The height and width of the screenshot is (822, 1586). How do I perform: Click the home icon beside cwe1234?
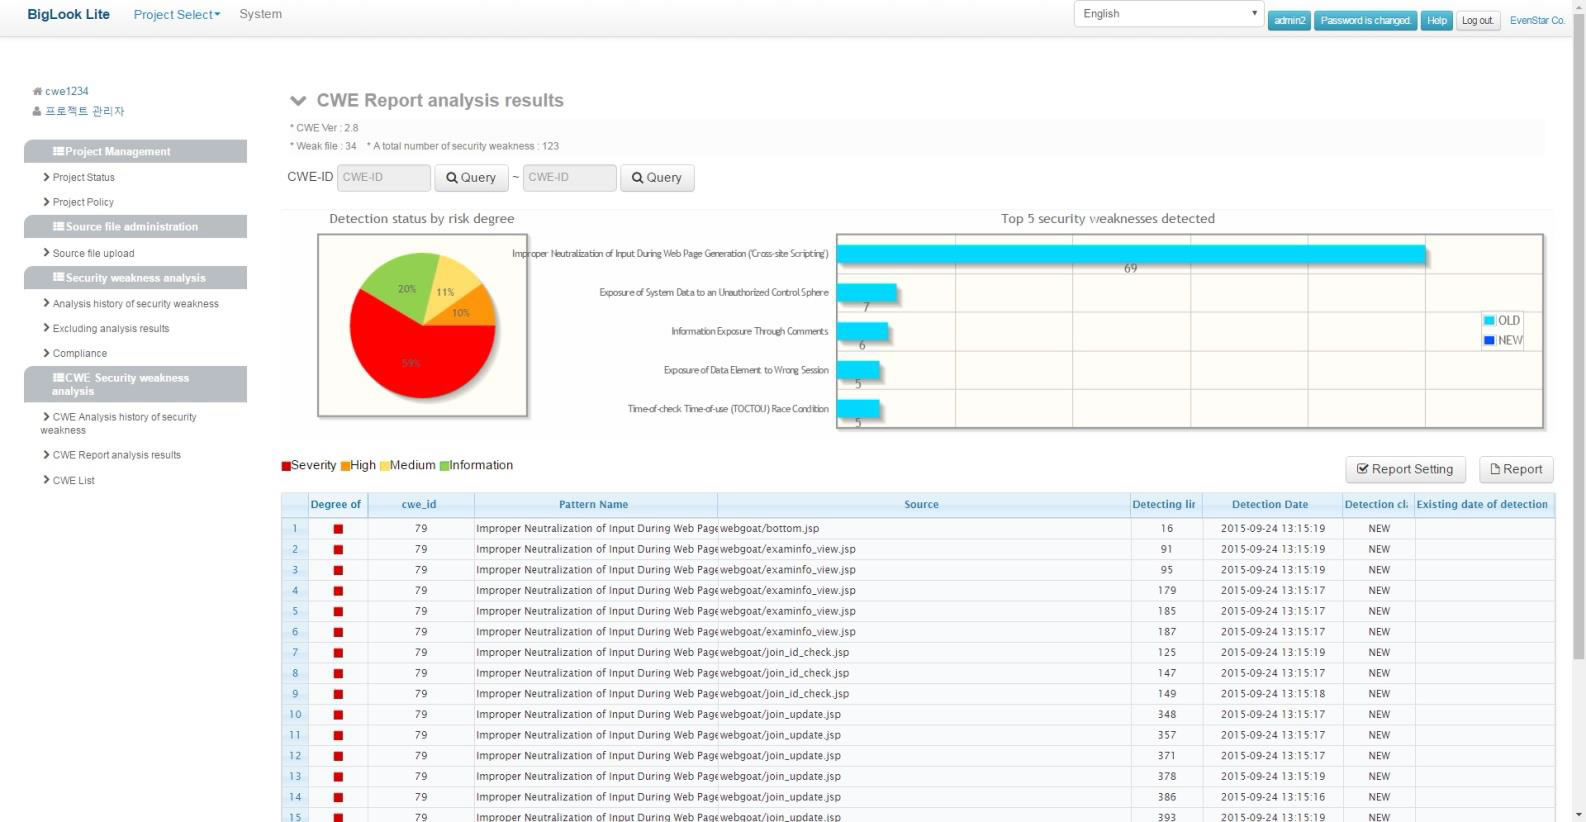(37, 91)
